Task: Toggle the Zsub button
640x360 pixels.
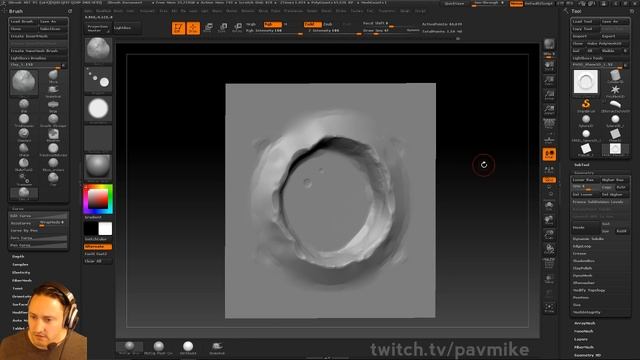Action: [x=328, y=24]
